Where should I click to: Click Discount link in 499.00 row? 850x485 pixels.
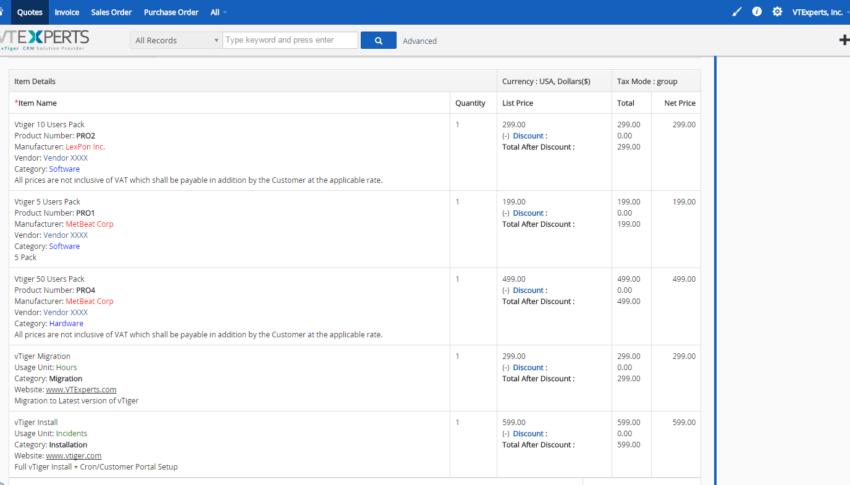[x=528, y=290]
